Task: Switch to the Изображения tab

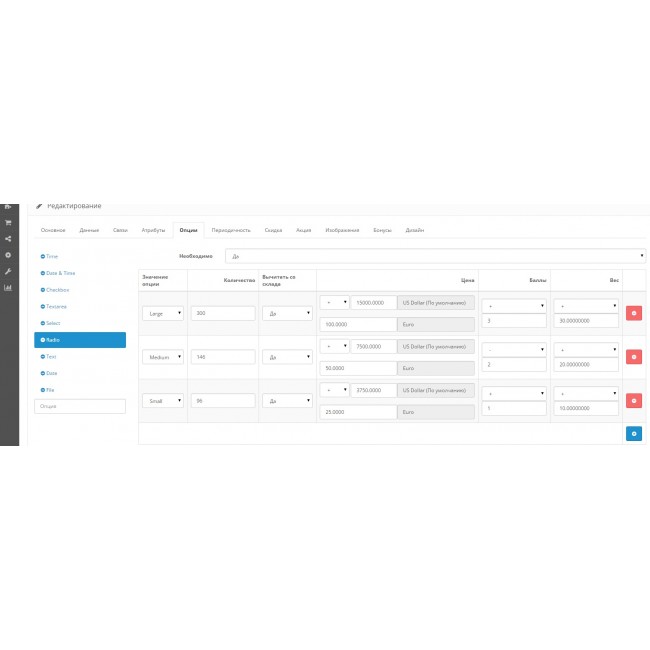Action: (x=342, y=230)
